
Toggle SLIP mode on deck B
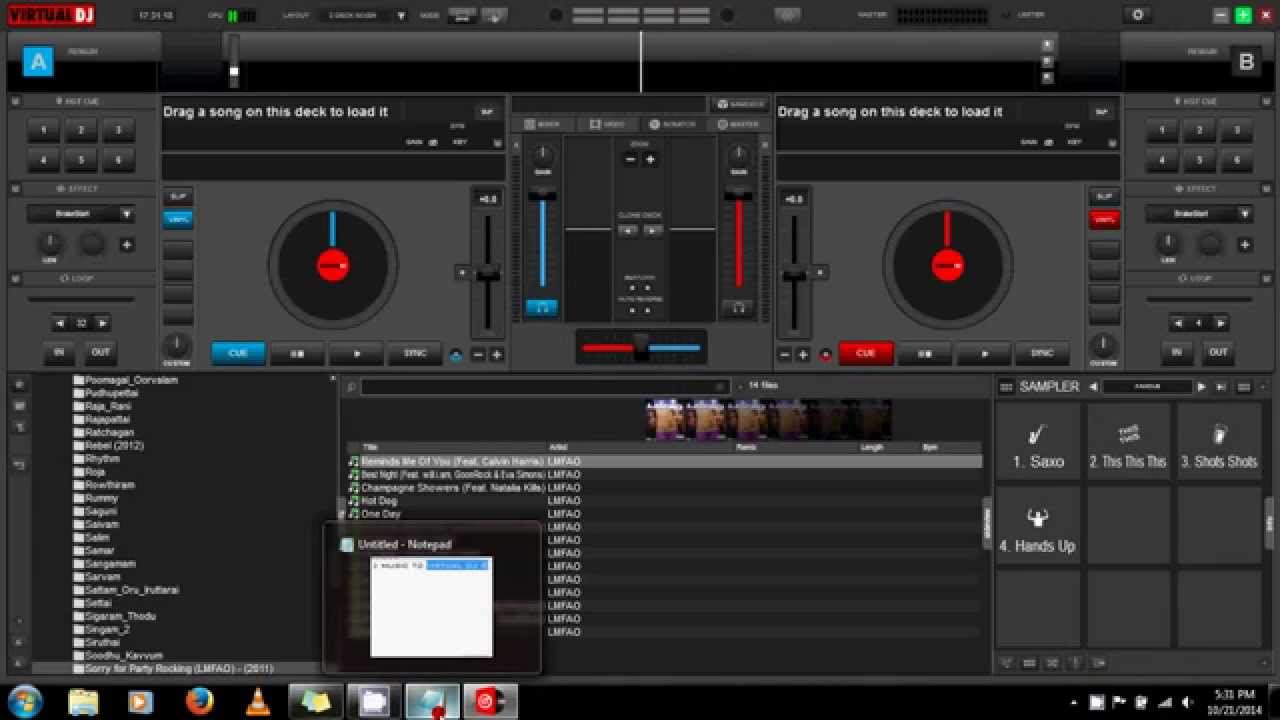pos(1104,196)
